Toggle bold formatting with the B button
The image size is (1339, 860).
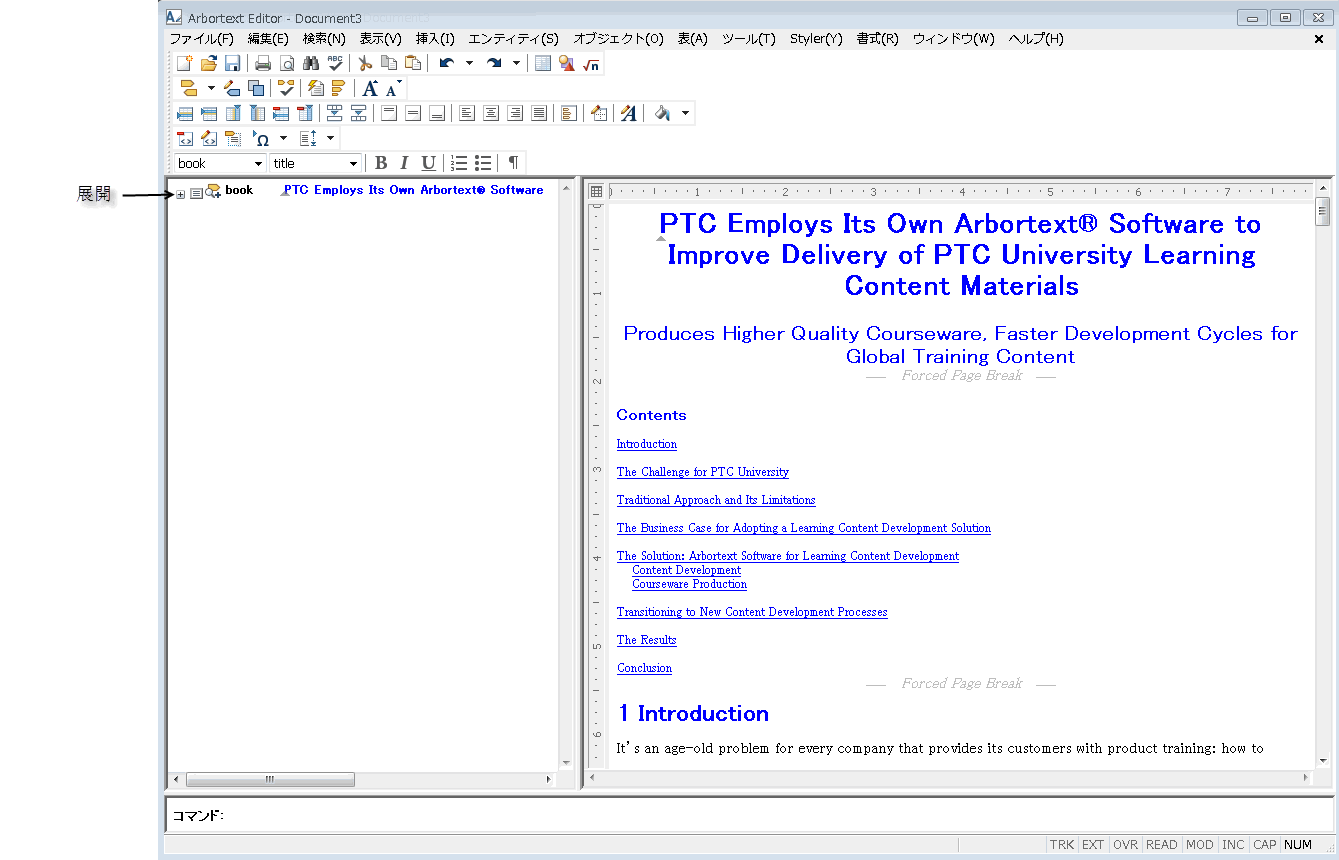381,163
